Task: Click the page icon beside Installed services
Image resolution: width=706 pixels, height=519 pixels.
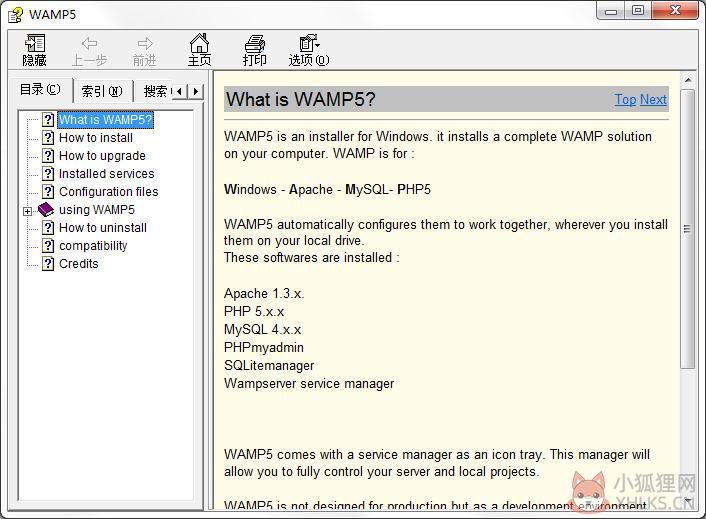Action: click(48, 173)
